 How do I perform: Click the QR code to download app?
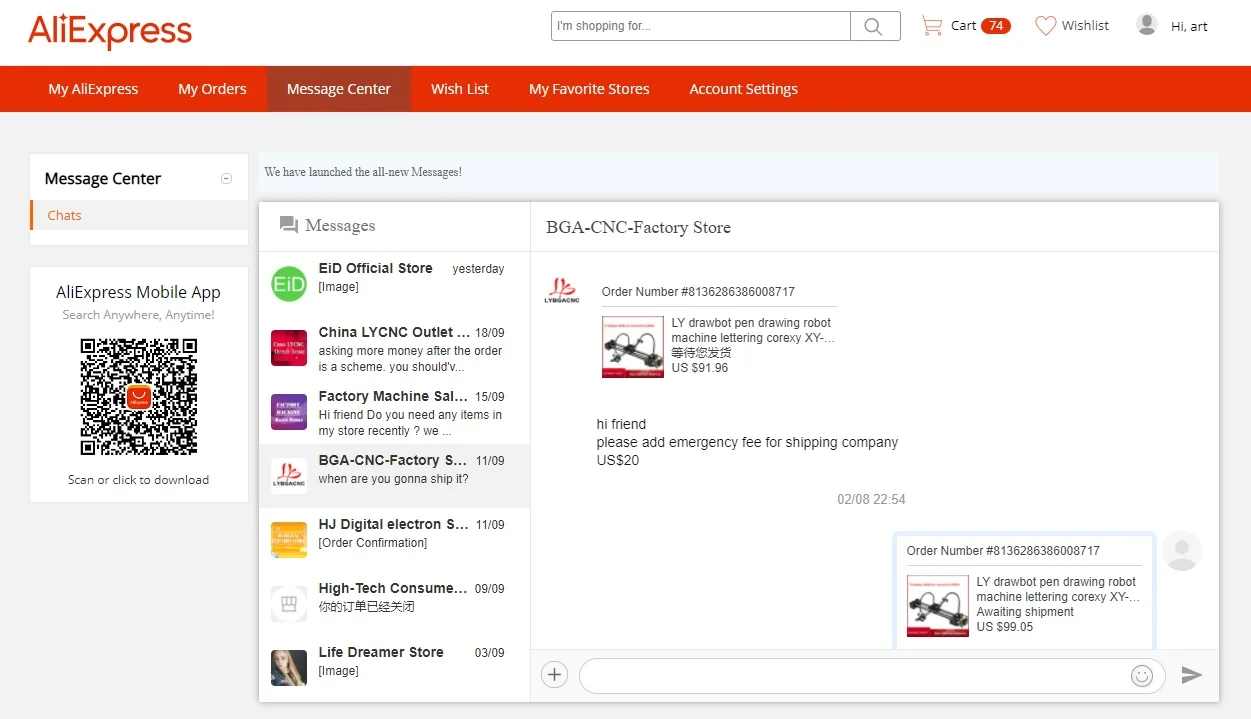[x=139, y=397]
